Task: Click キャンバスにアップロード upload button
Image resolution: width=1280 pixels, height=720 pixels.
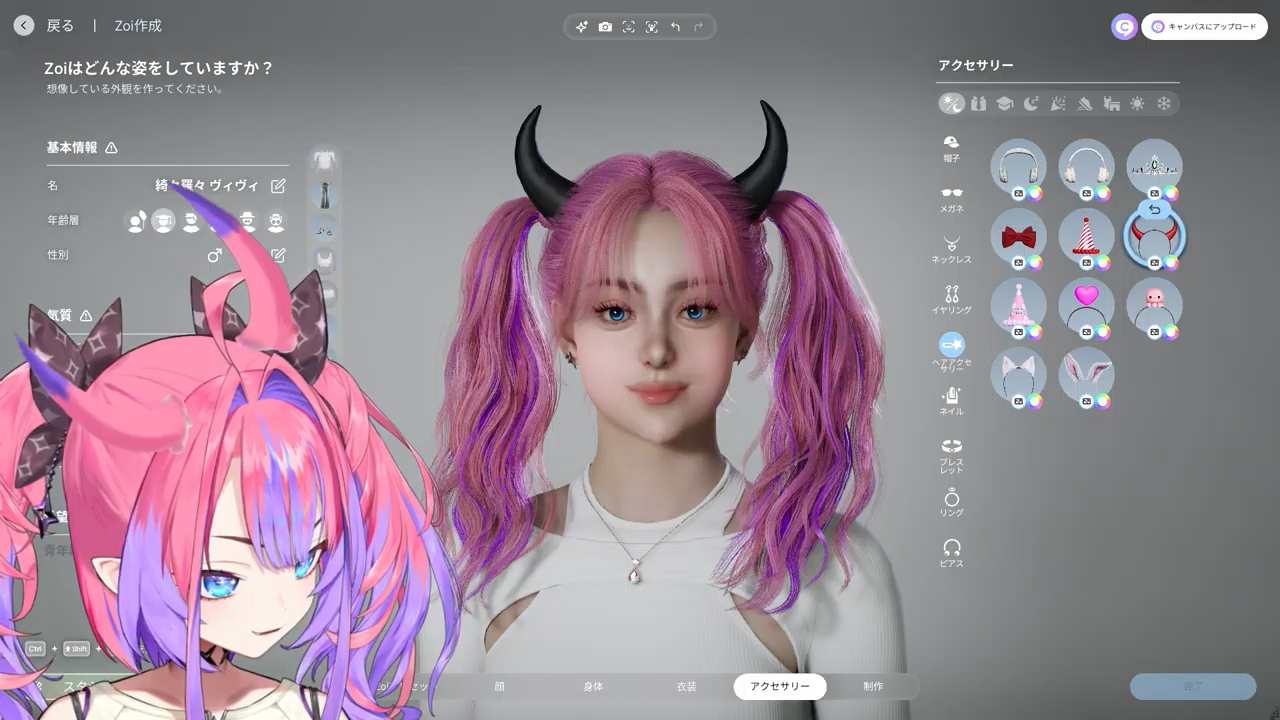Action: tap(1204, 27)
